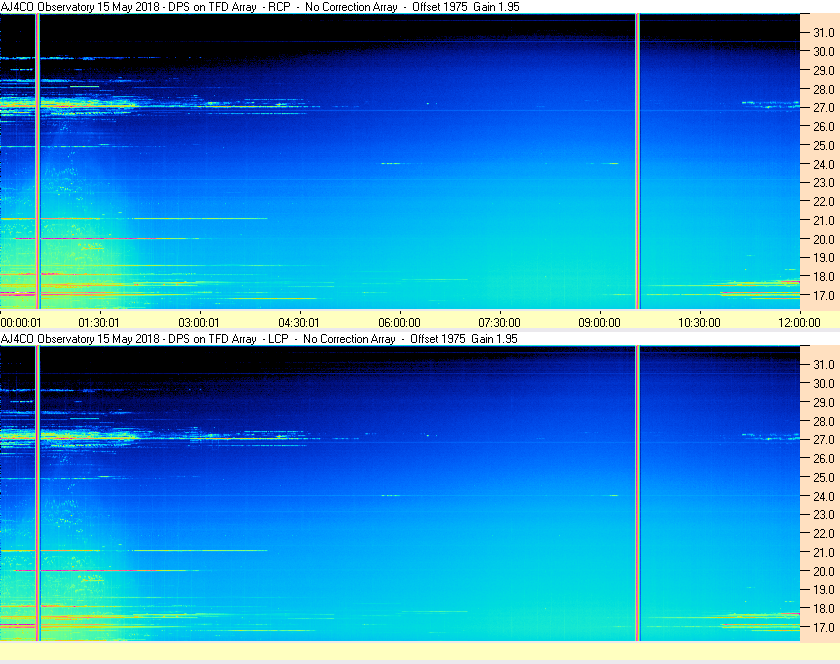The width and height of the screenshot is (840, 664).
Task: Click 20.0 frequency label in RCP panel
Action: click(824, 239)
